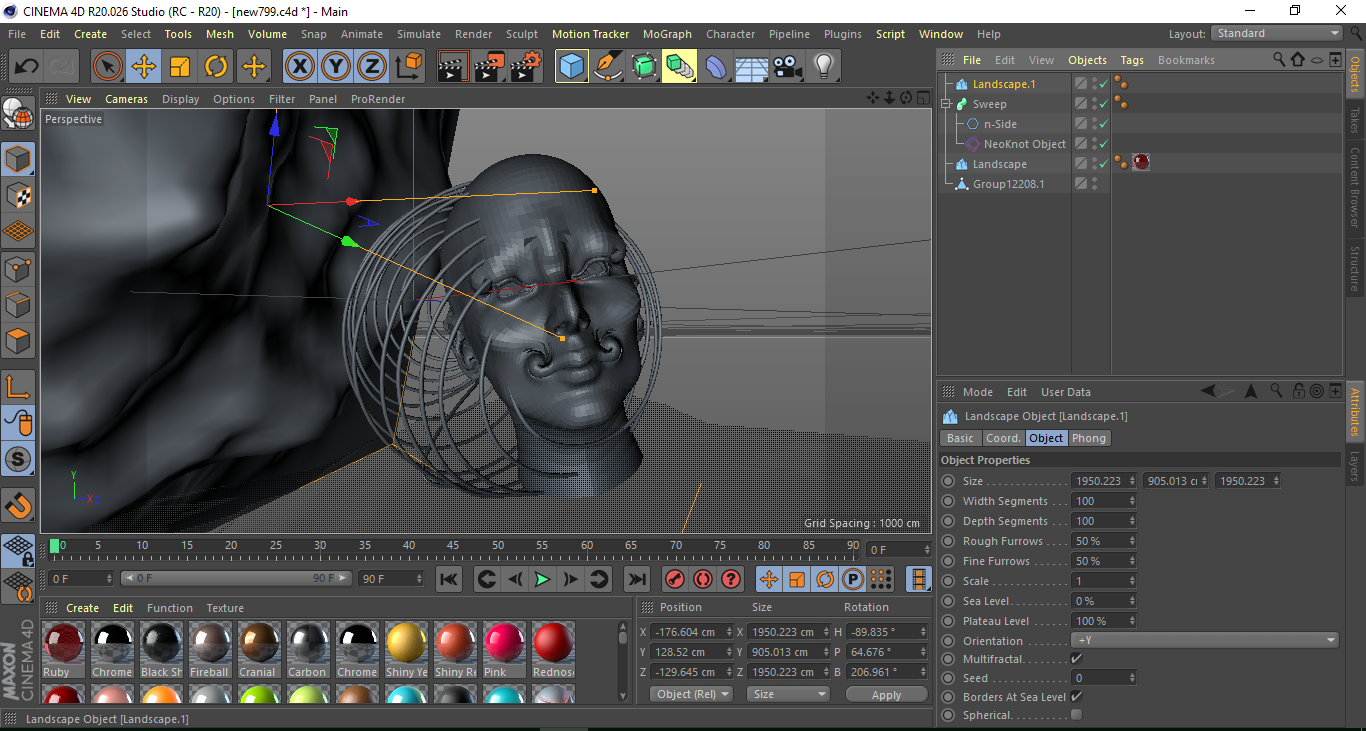Open the Layout Standard dropdown
This screenshot has width=1366, height=731.
click(1277, 33)
